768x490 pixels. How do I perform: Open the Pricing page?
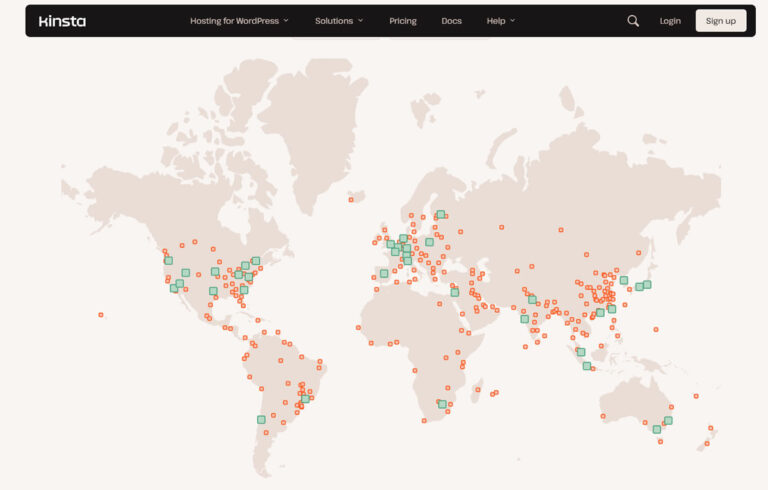pyautogui.click(x=403, y=21)
